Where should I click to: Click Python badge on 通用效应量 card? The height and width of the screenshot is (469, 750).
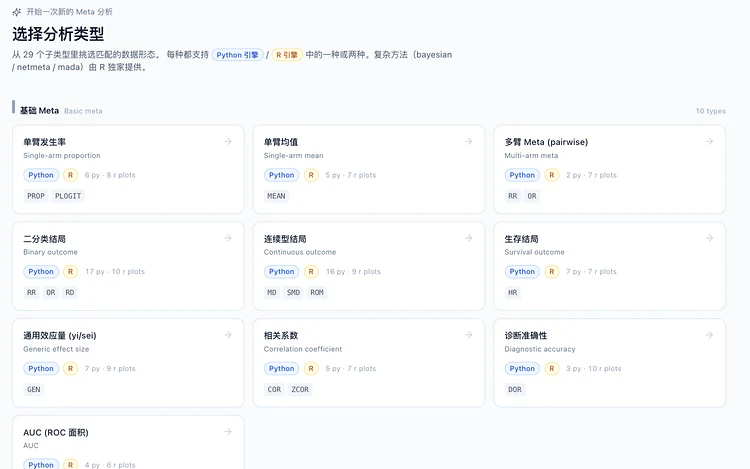coord(41,369)
